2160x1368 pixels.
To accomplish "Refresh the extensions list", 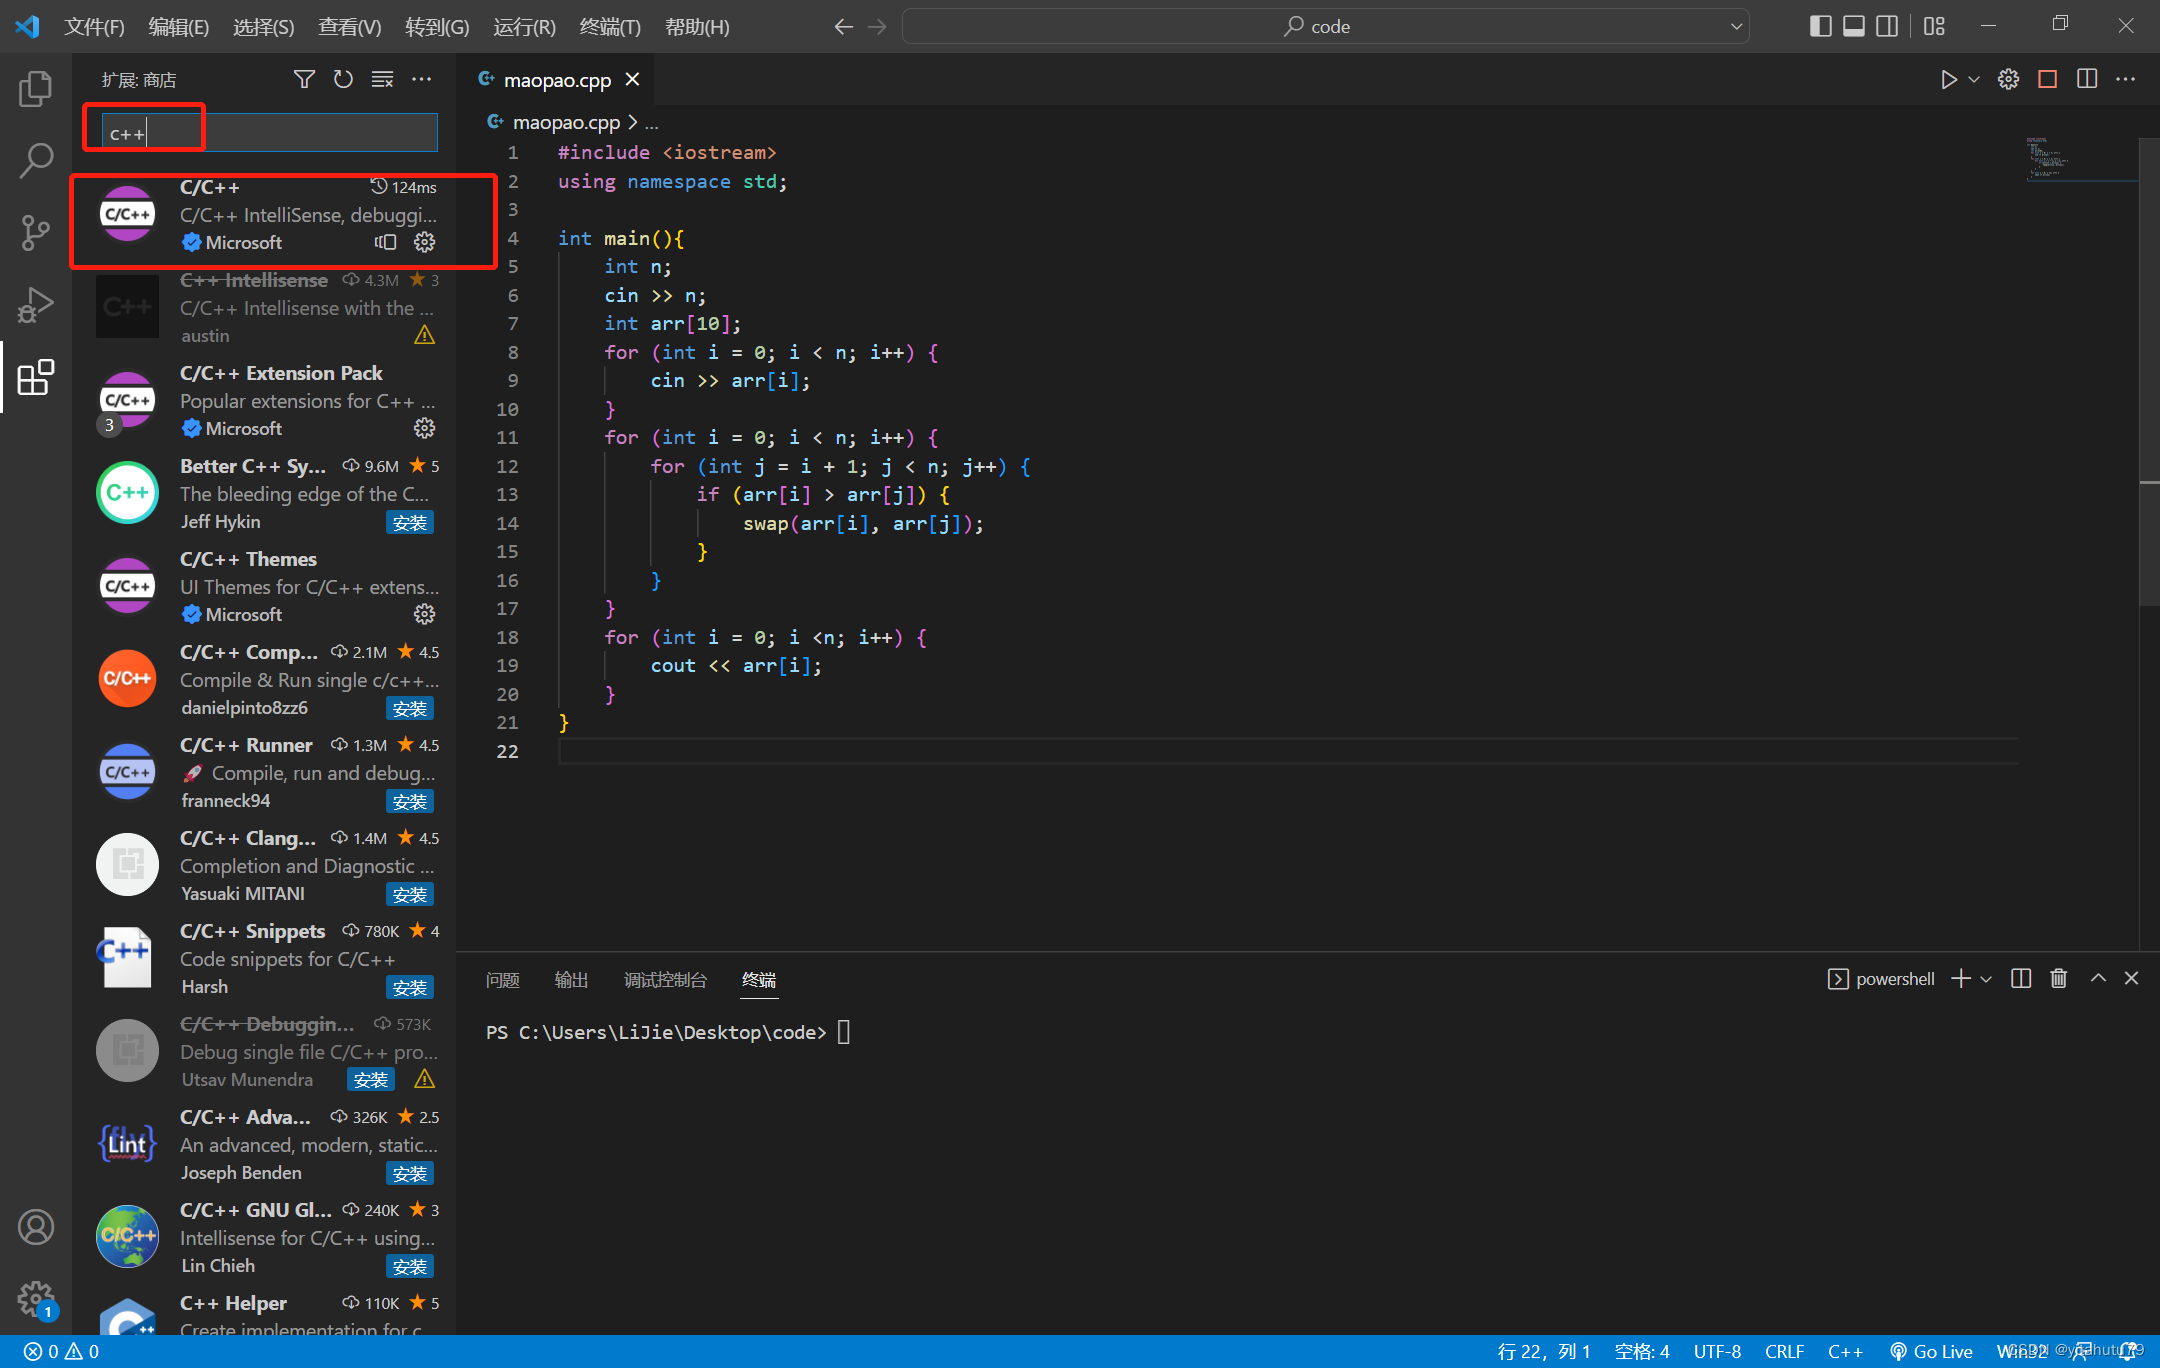I will (x=343, y=79).
